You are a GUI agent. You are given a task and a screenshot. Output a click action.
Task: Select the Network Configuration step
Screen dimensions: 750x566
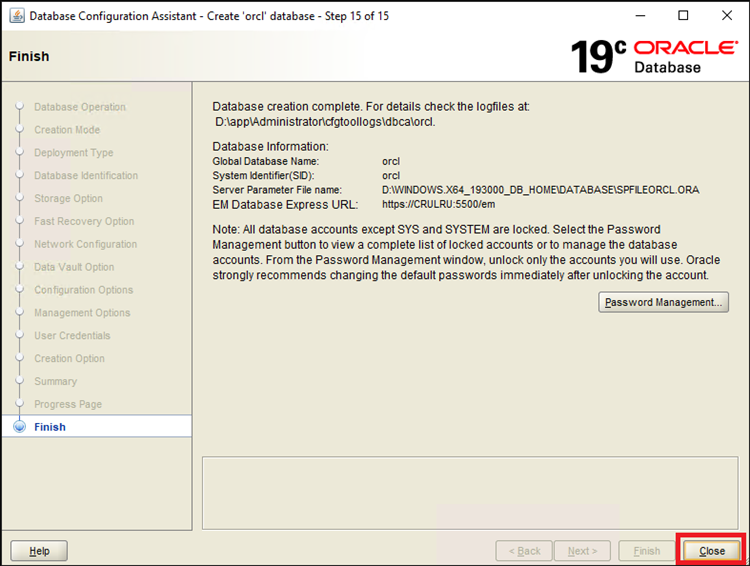pos(86,244)
